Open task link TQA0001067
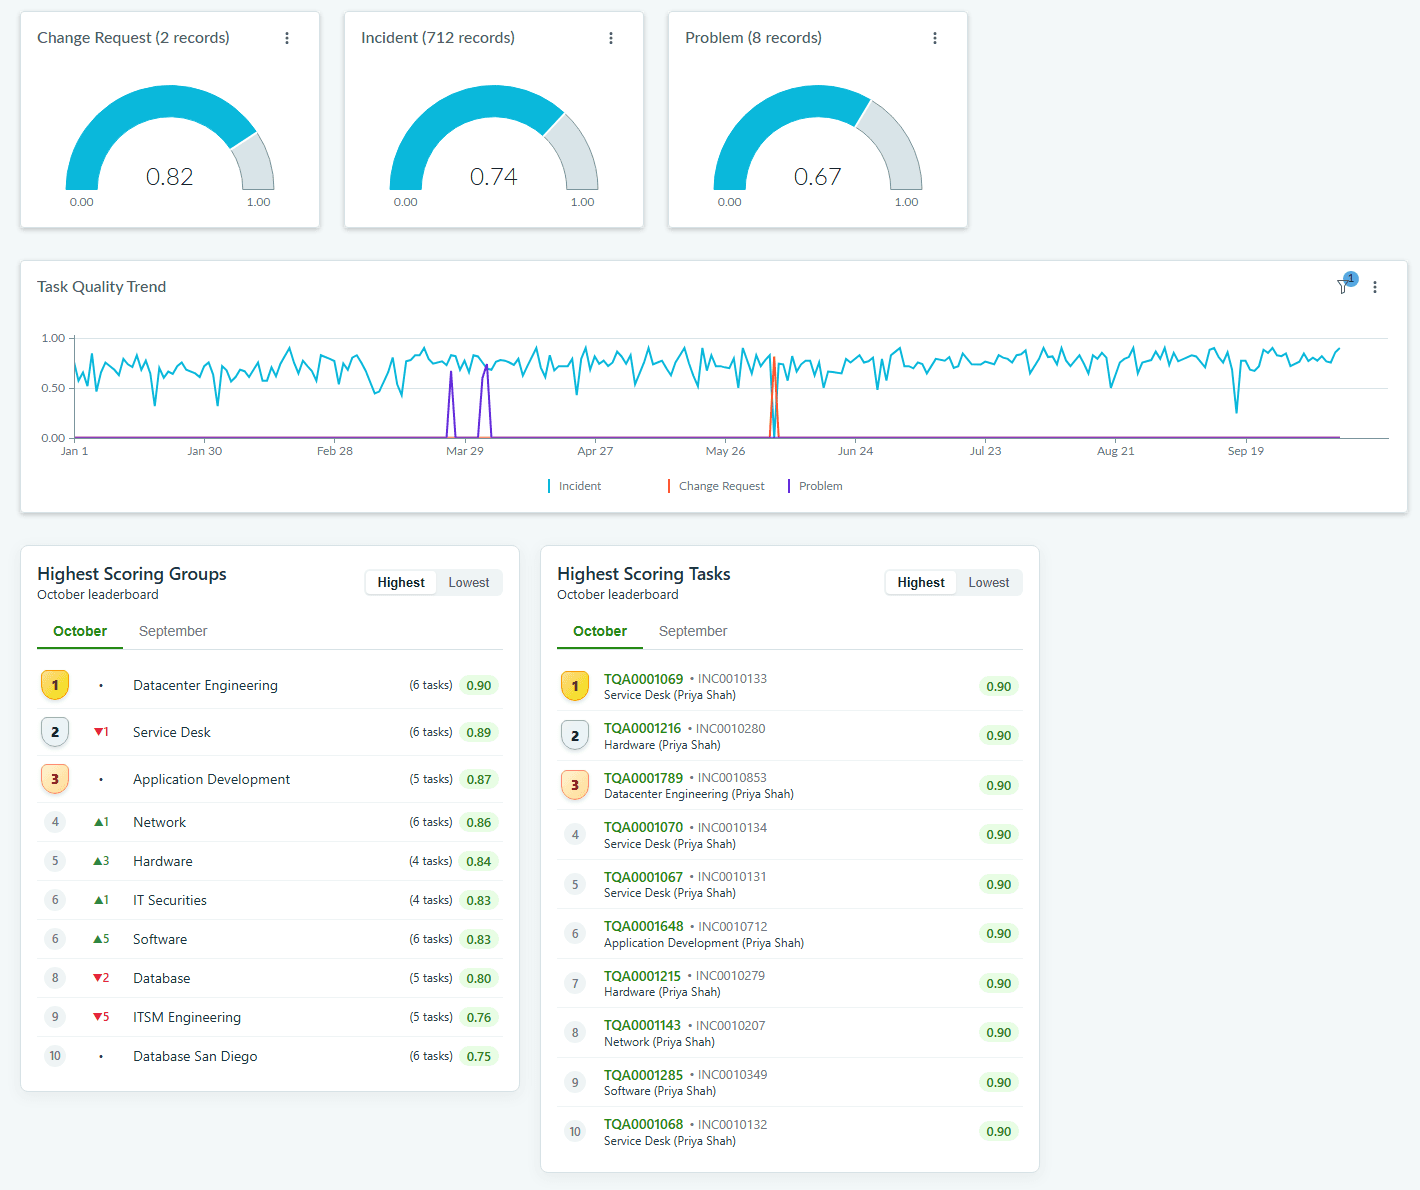This screenshot has width=1420, height=1190. tap(643, 877)
